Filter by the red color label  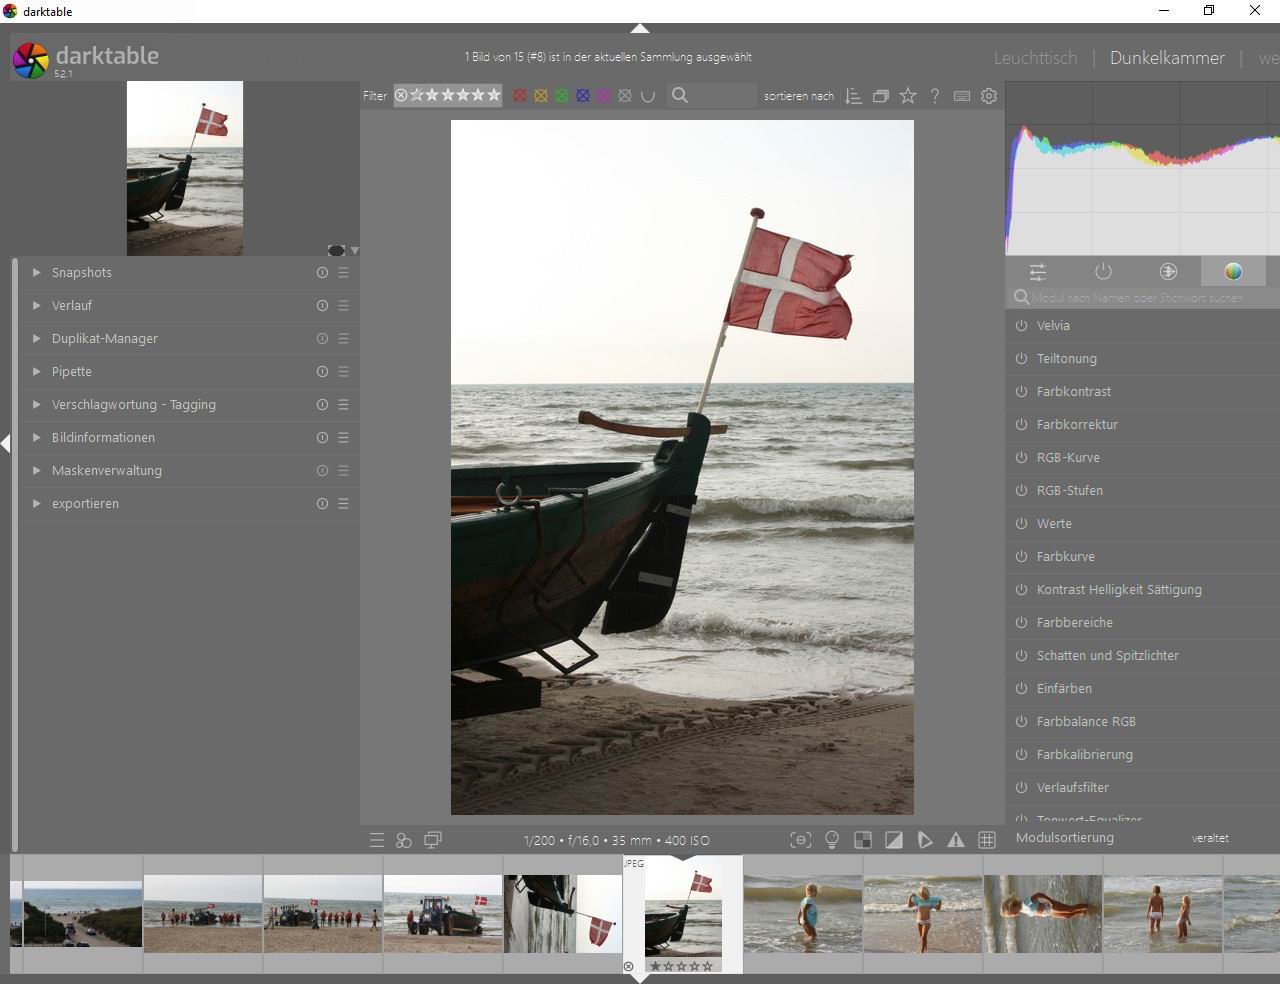click(x=519, y=96)
